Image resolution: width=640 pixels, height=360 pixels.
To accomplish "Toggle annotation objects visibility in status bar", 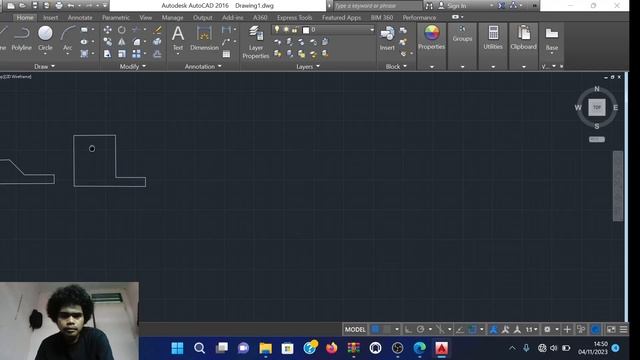I will point(493,329).
